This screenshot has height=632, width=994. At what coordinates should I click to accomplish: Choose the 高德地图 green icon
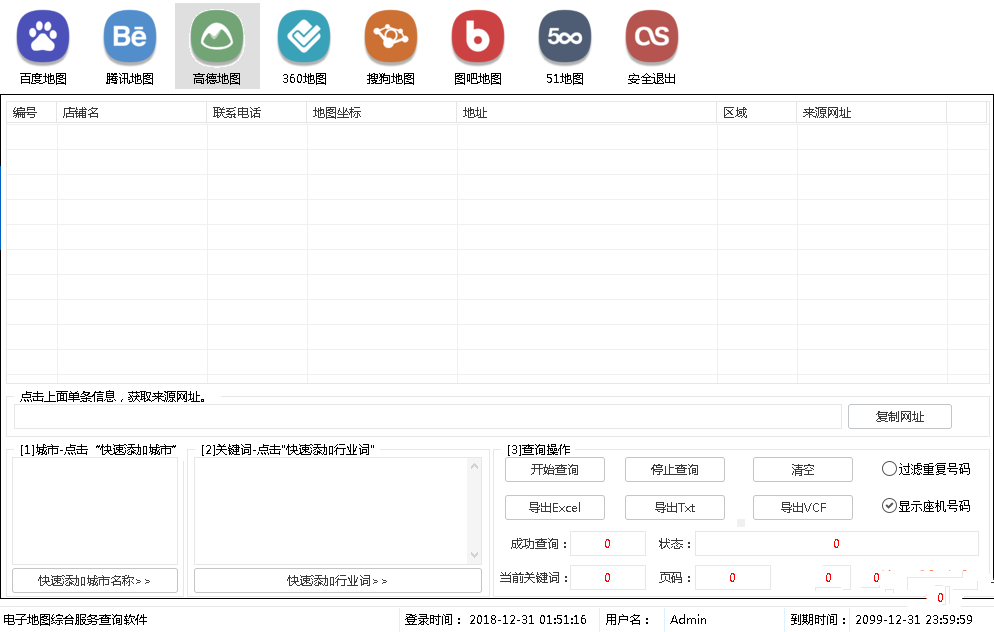(x=217, y=37)
